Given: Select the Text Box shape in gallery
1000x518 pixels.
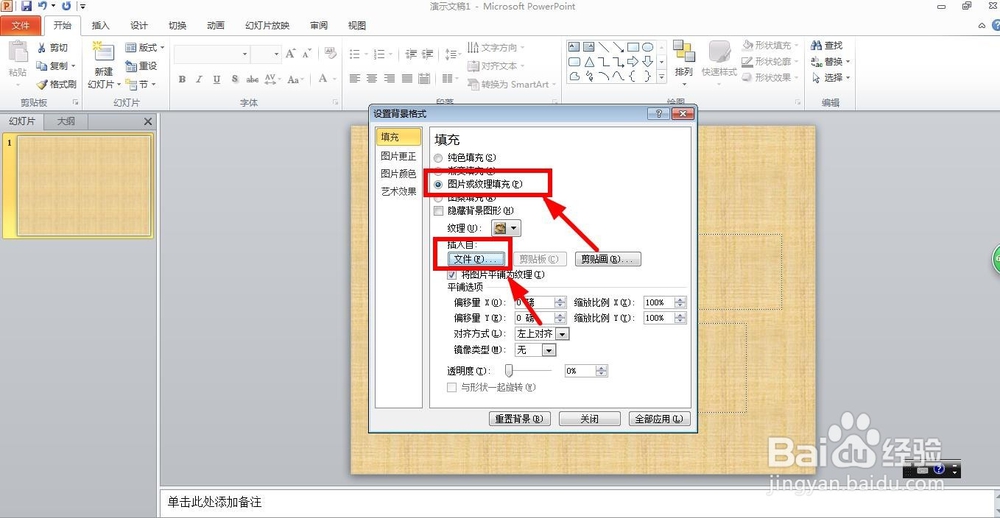Looking at the screenshot, I should point(574,47).
